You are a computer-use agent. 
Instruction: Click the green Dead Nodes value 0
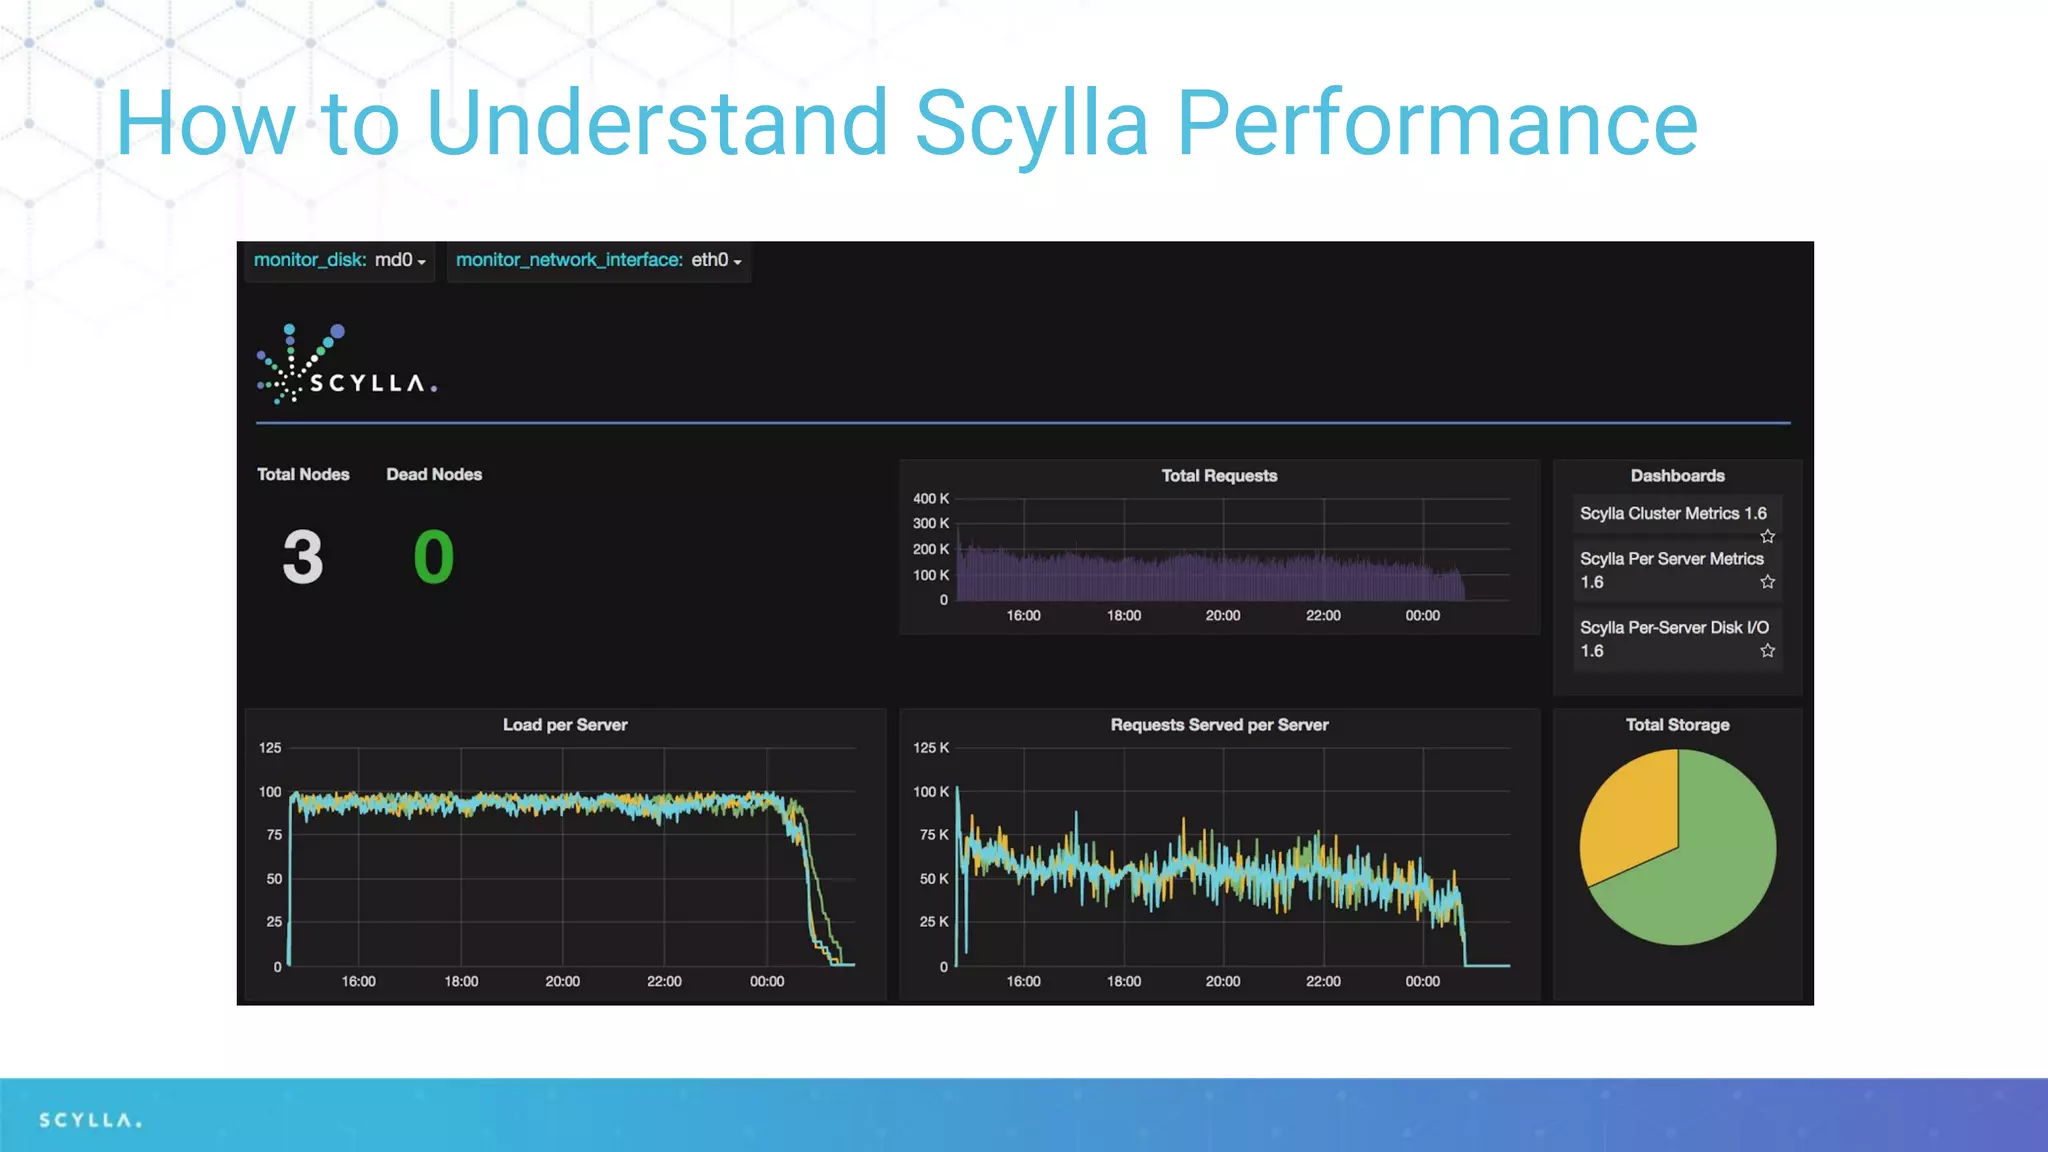point(433,557)
